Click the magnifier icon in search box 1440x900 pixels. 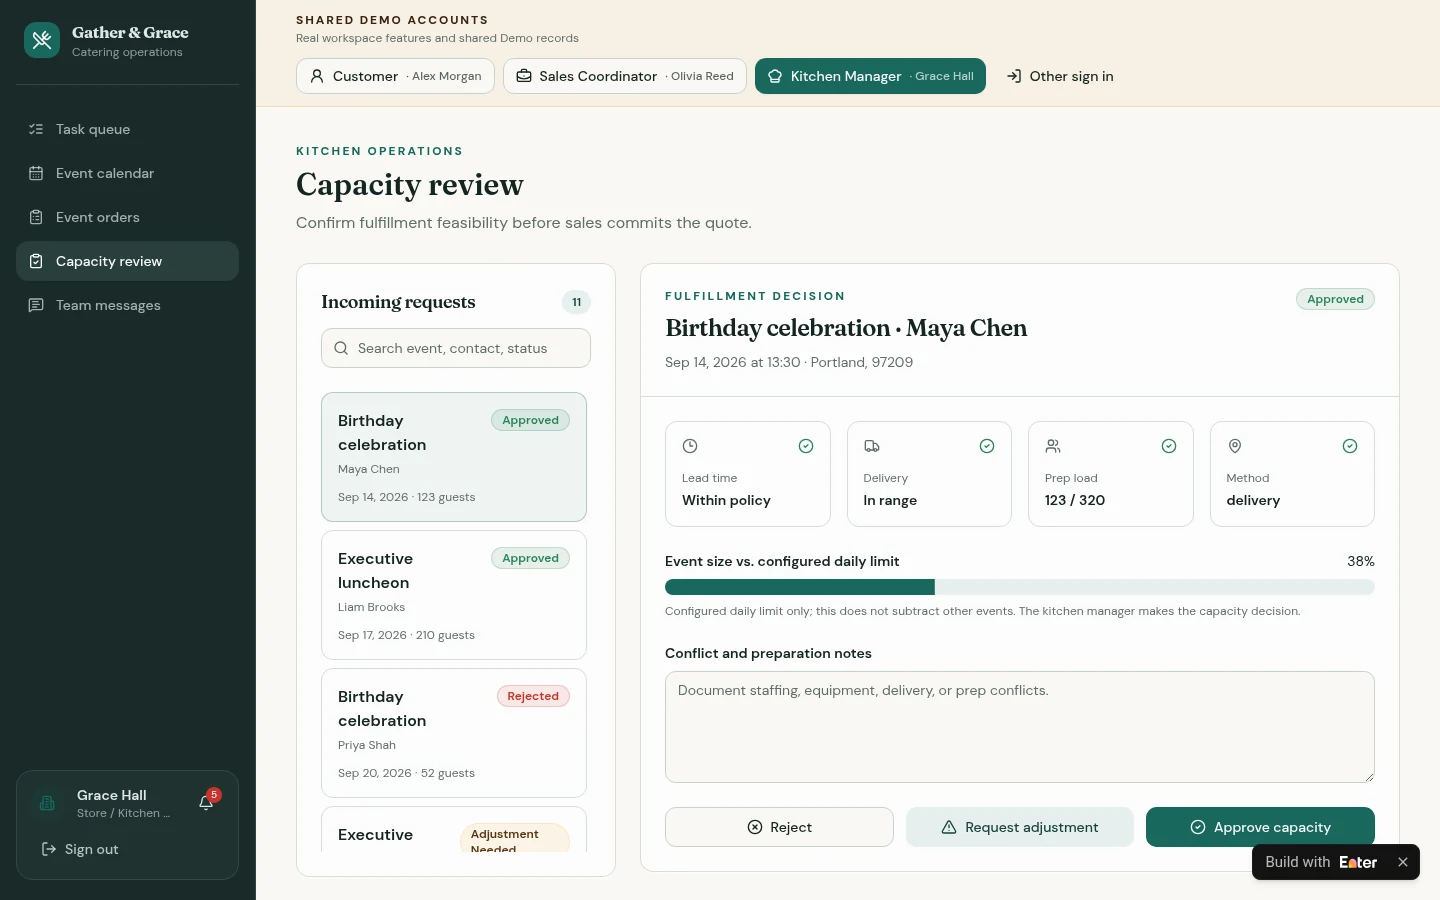pyautogui.click(x=341, y=348)
